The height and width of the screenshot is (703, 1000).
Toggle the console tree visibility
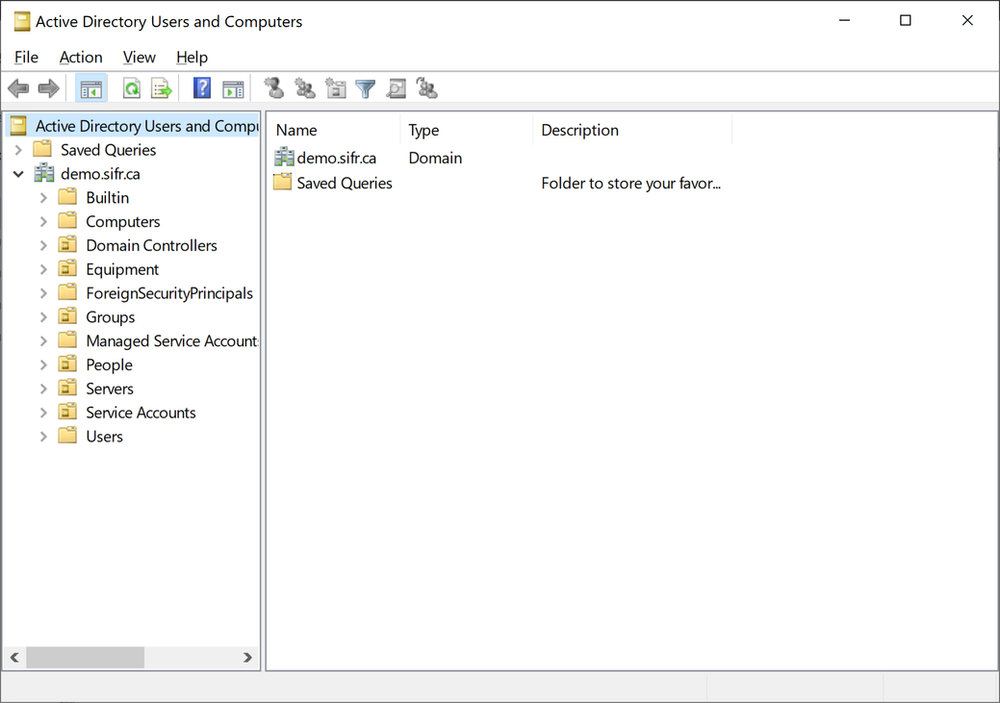[91, 88]
